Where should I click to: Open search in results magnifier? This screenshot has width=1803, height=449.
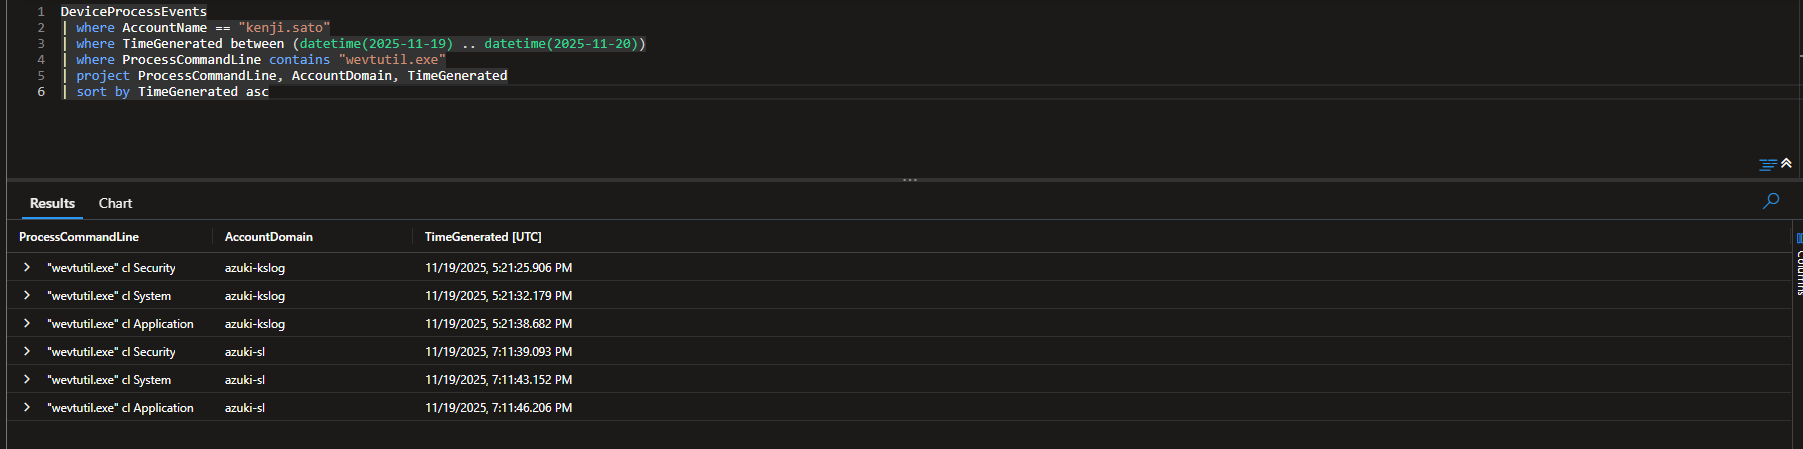click(x=1770, y=201)
